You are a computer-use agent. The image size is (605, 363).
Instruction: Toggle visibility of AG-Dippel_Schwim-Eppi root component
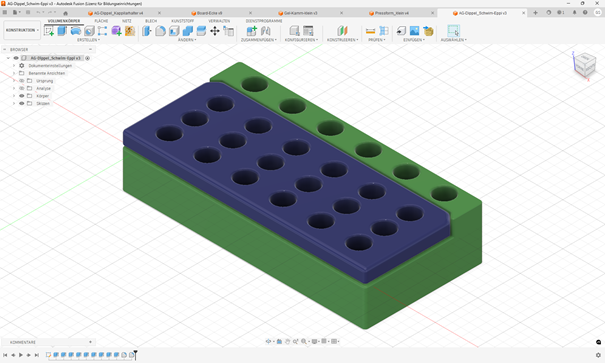coord(16,58)
